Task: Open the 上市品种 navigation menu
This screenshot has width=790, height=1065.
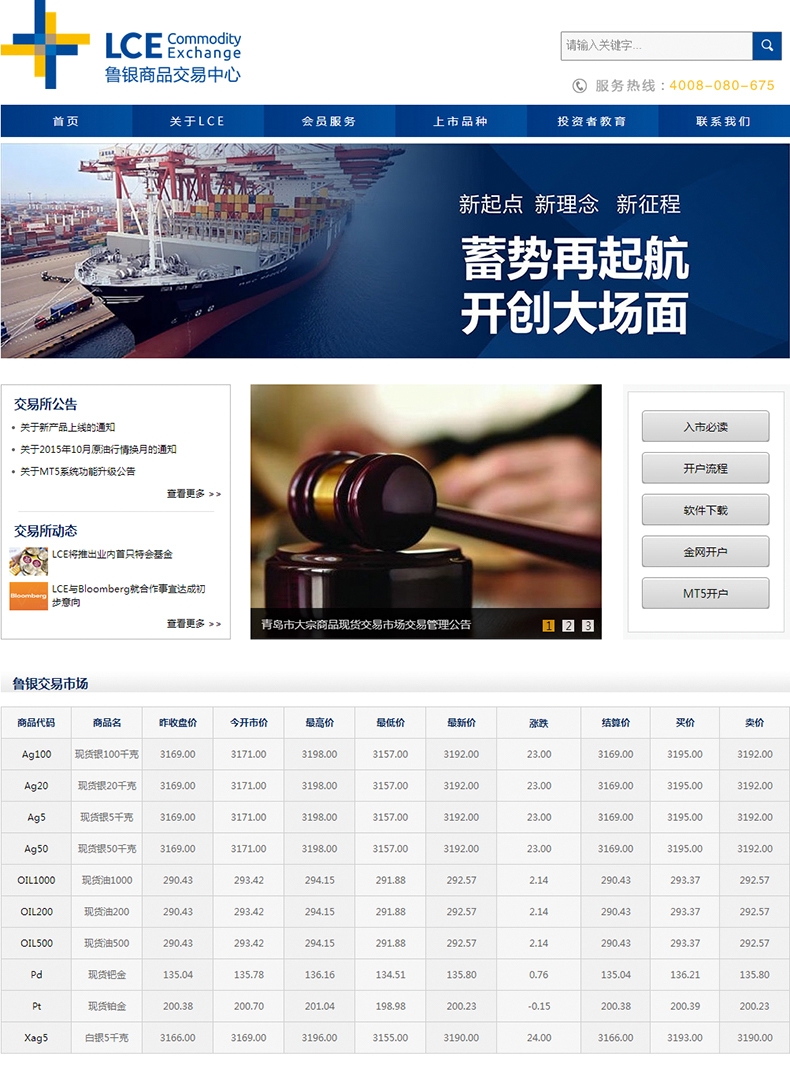Action: [x=460, y=121]
